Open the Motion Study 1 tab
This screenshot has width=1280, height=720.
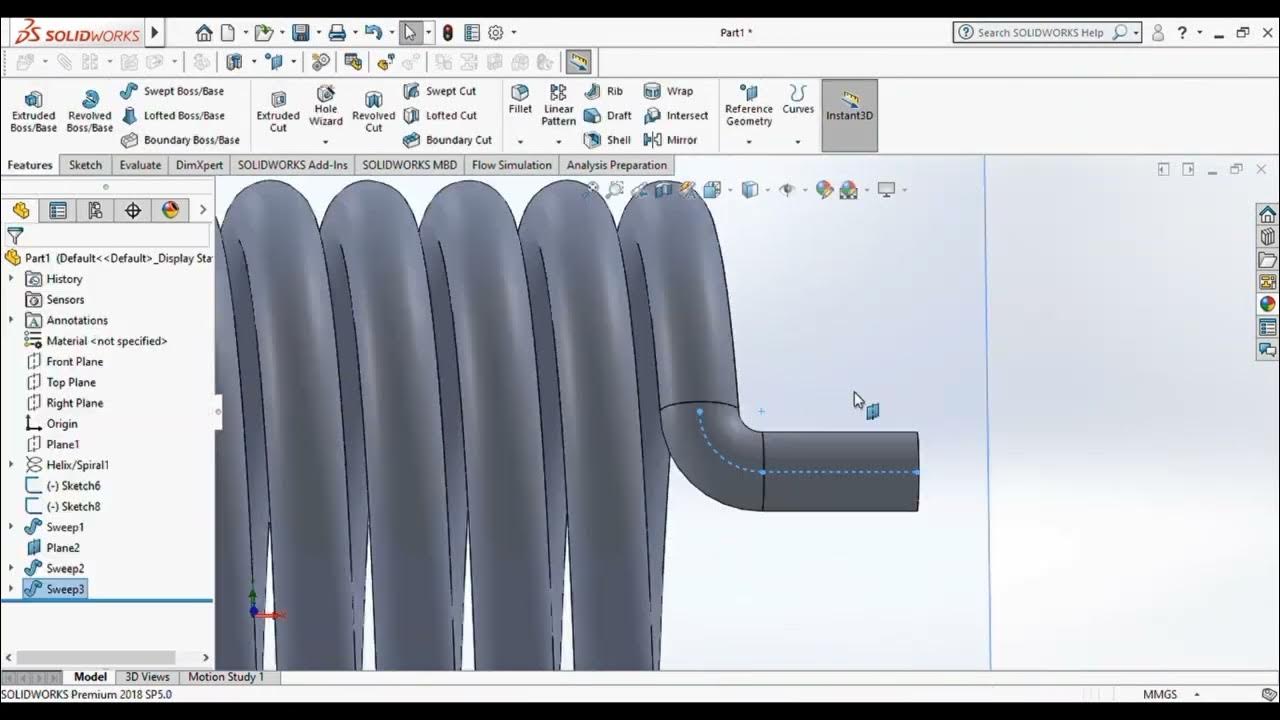[x=226, y=677]
